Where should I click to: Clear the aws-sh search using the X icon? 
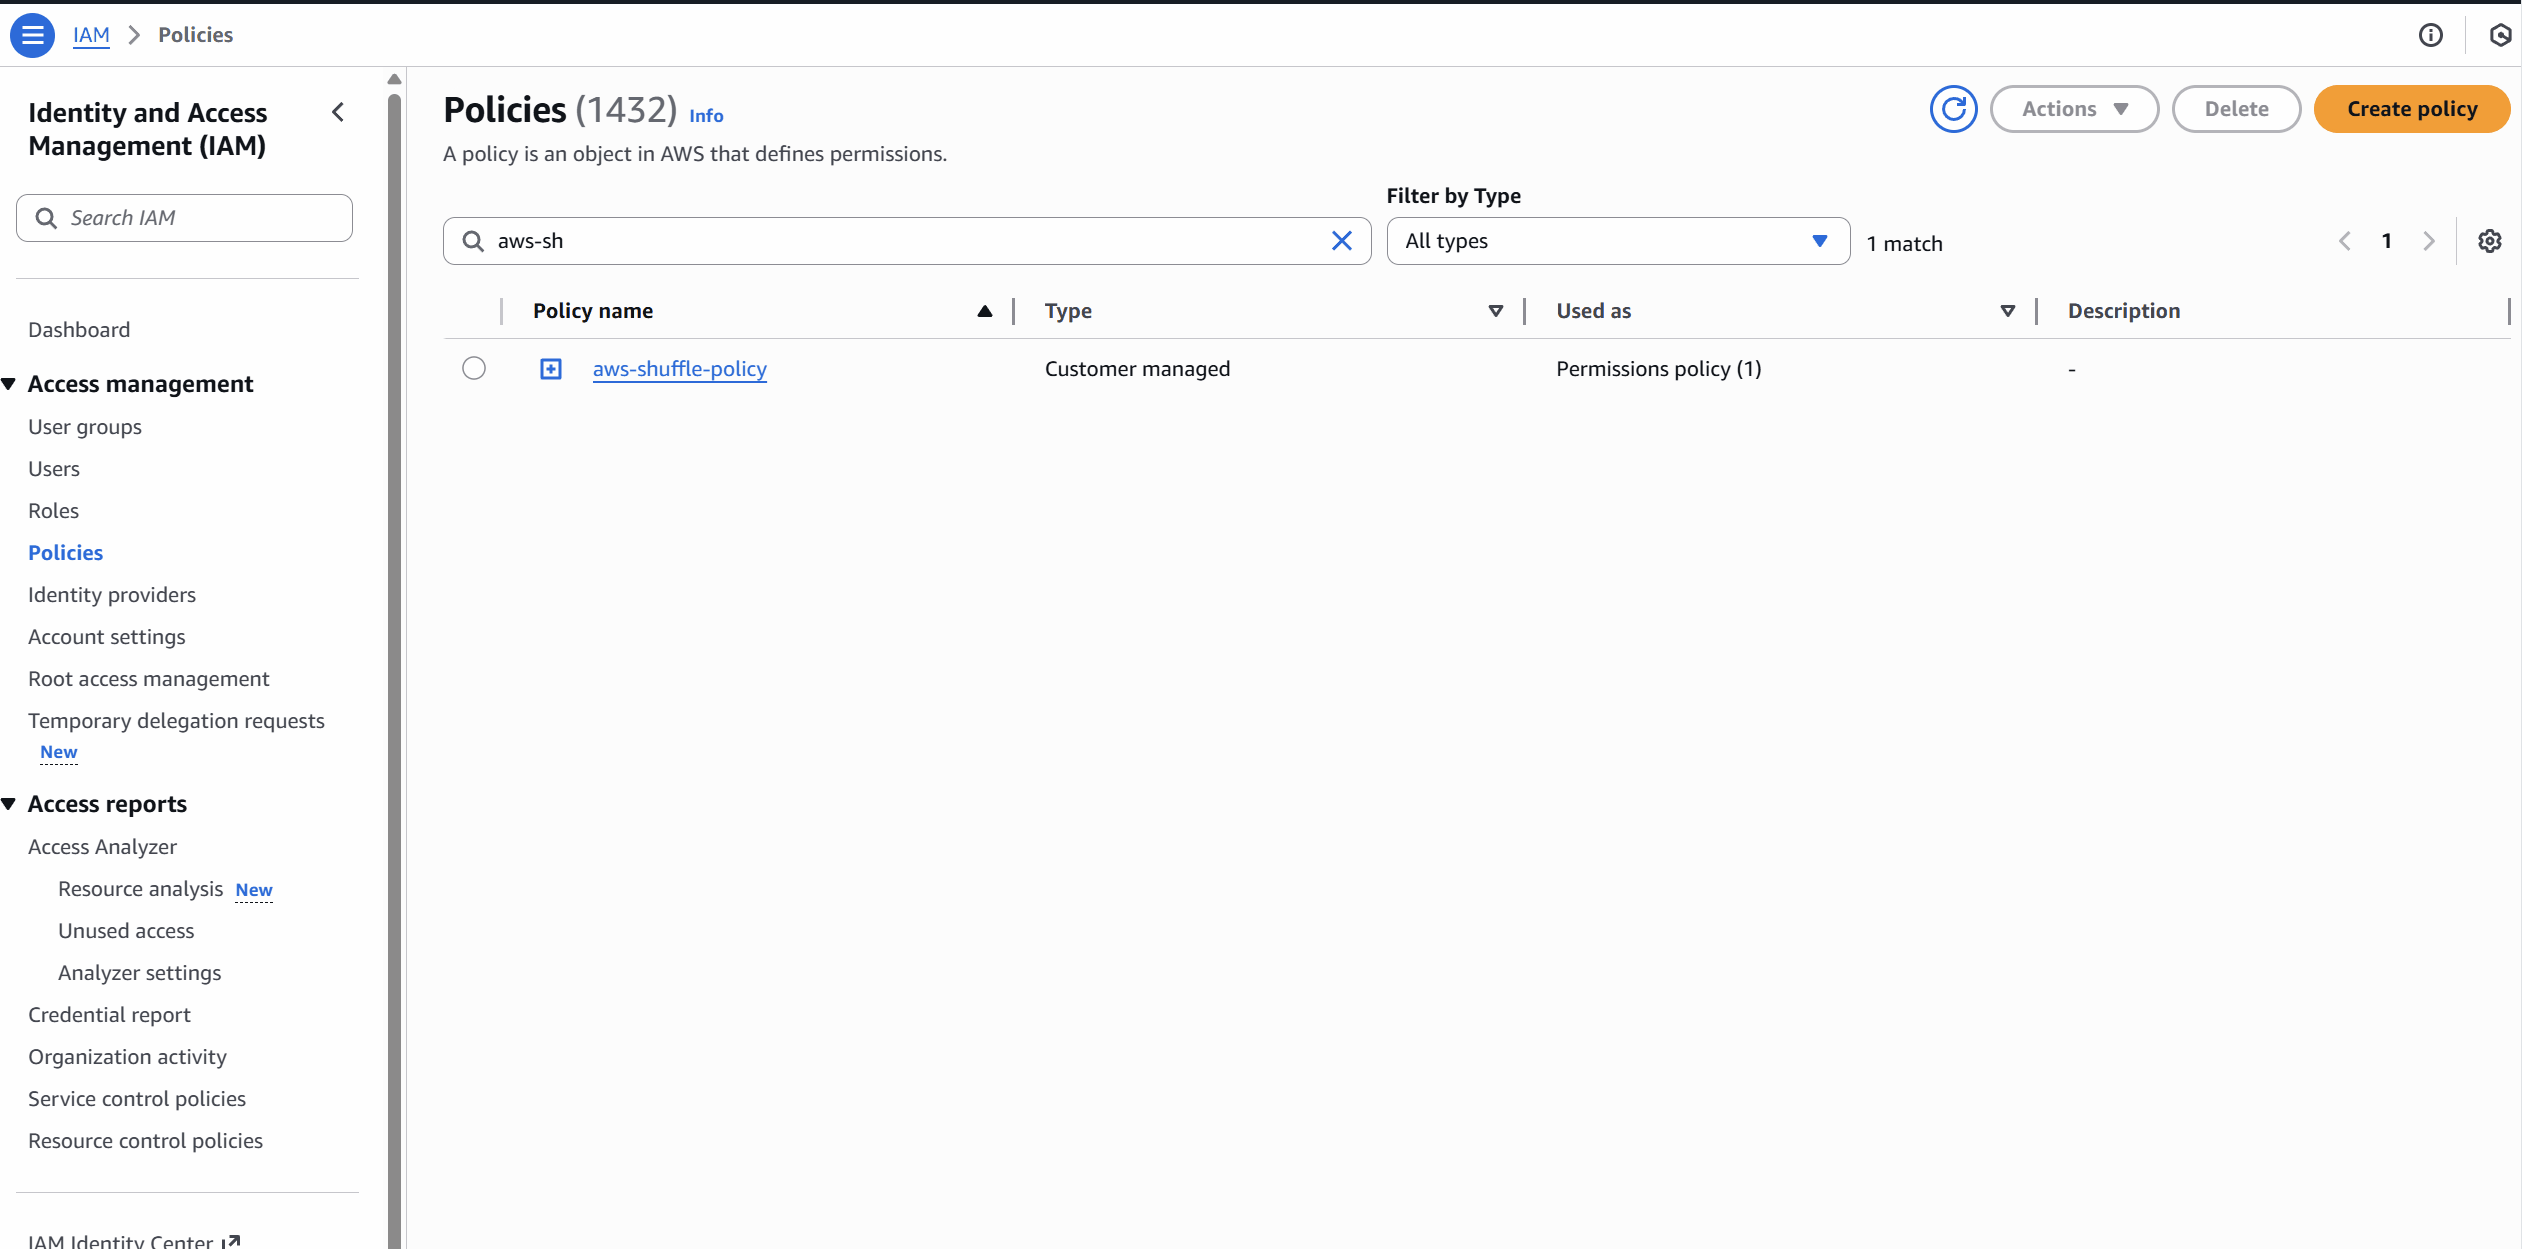click(1341, 241)
